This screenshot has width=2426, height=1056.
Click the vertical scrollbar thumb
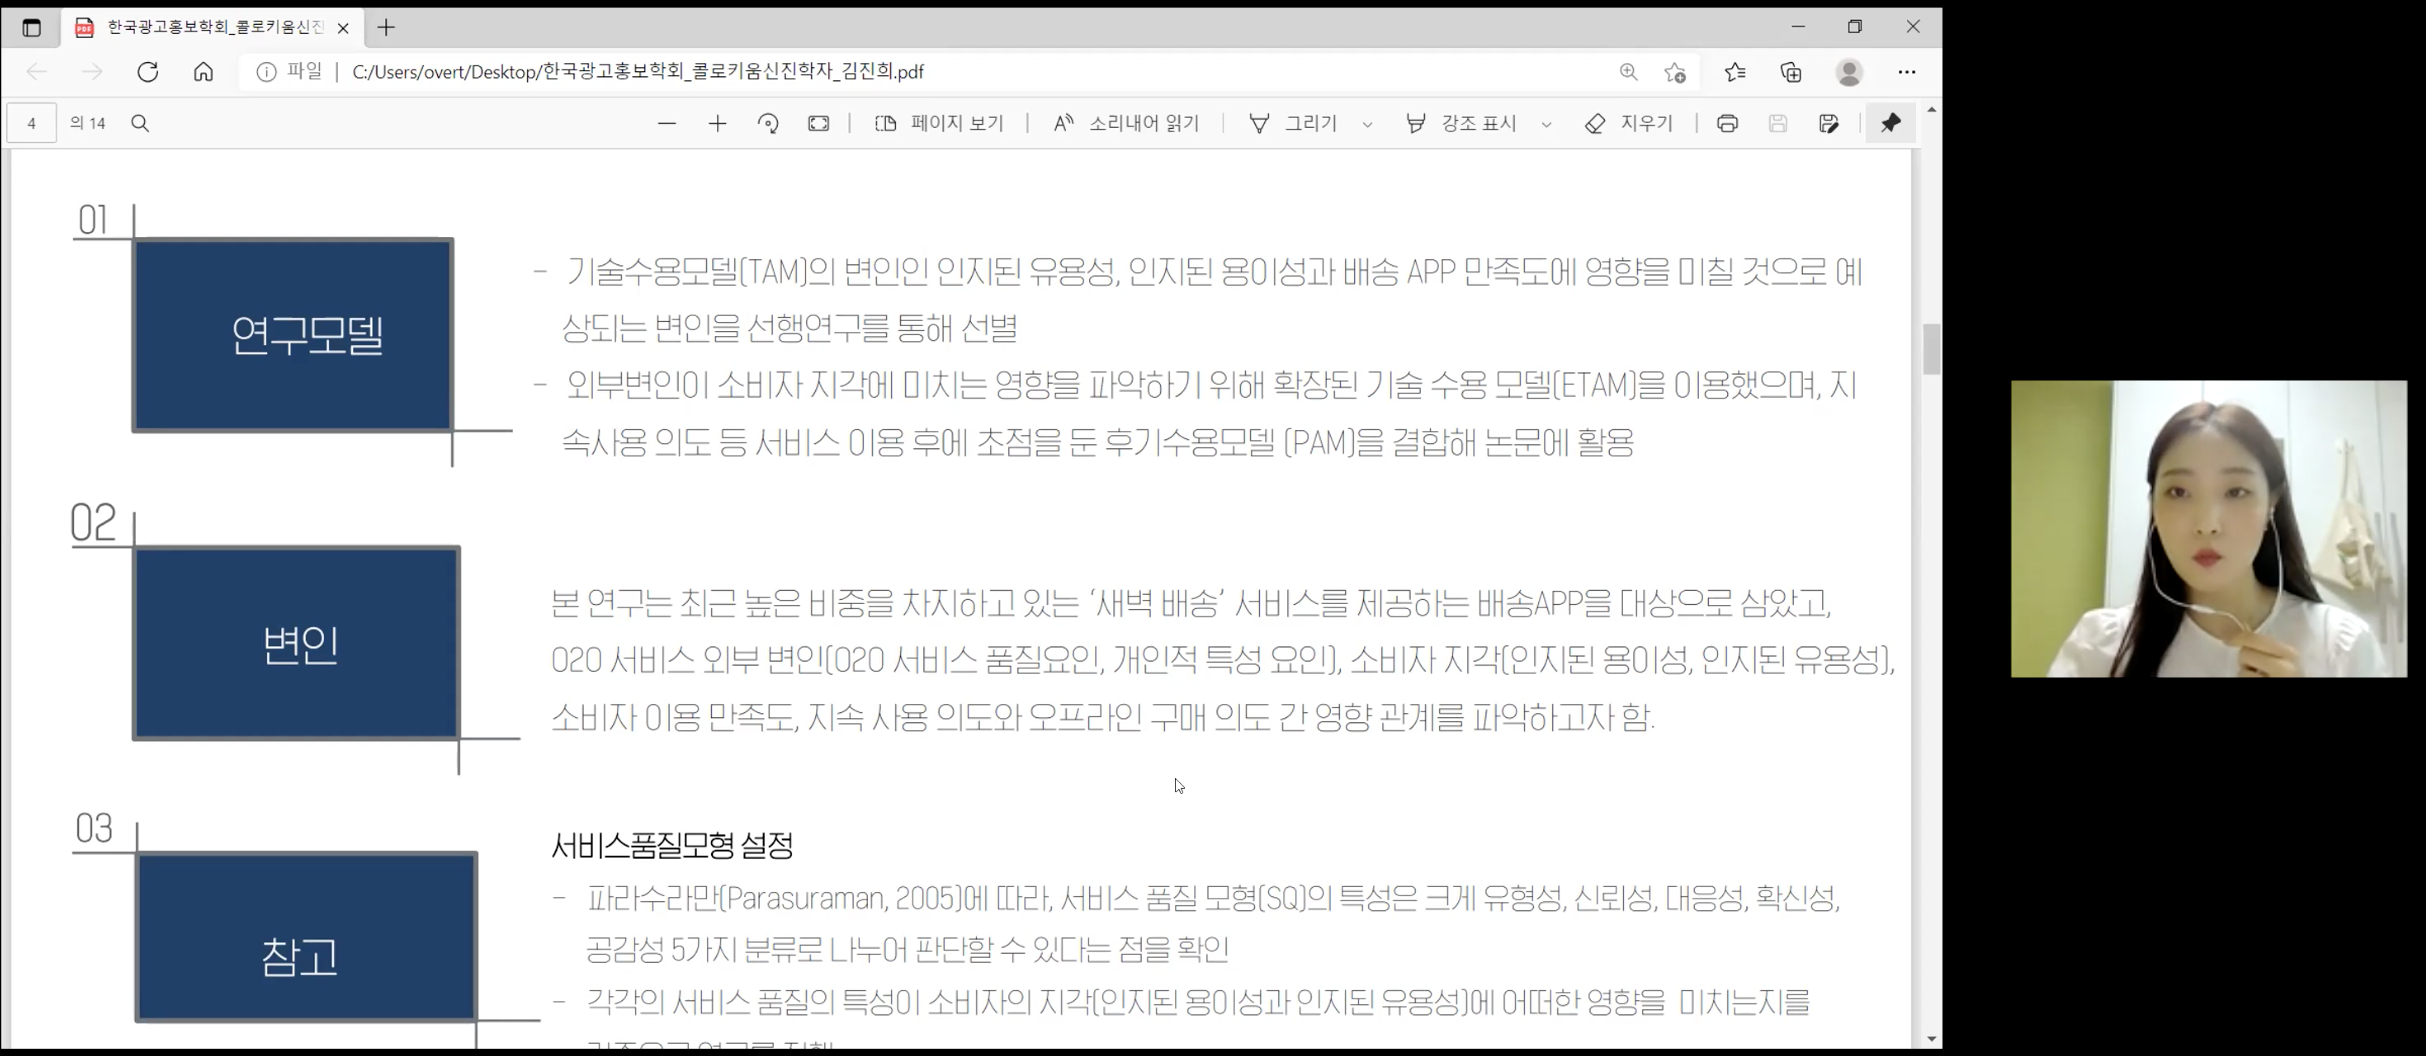1931,349
